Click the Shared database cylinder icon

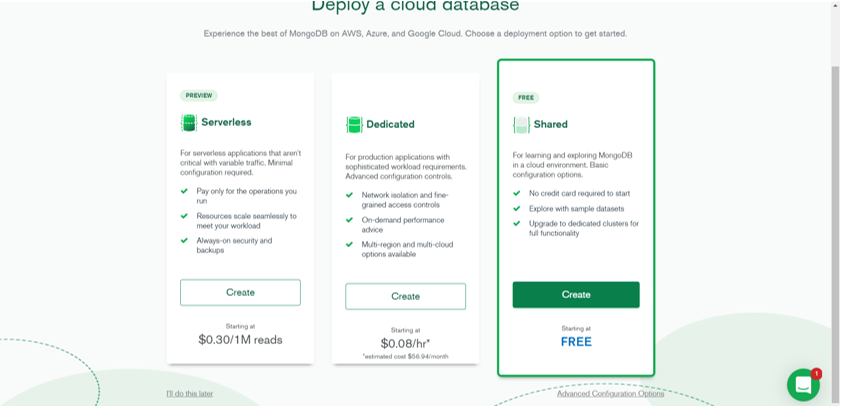521,125
